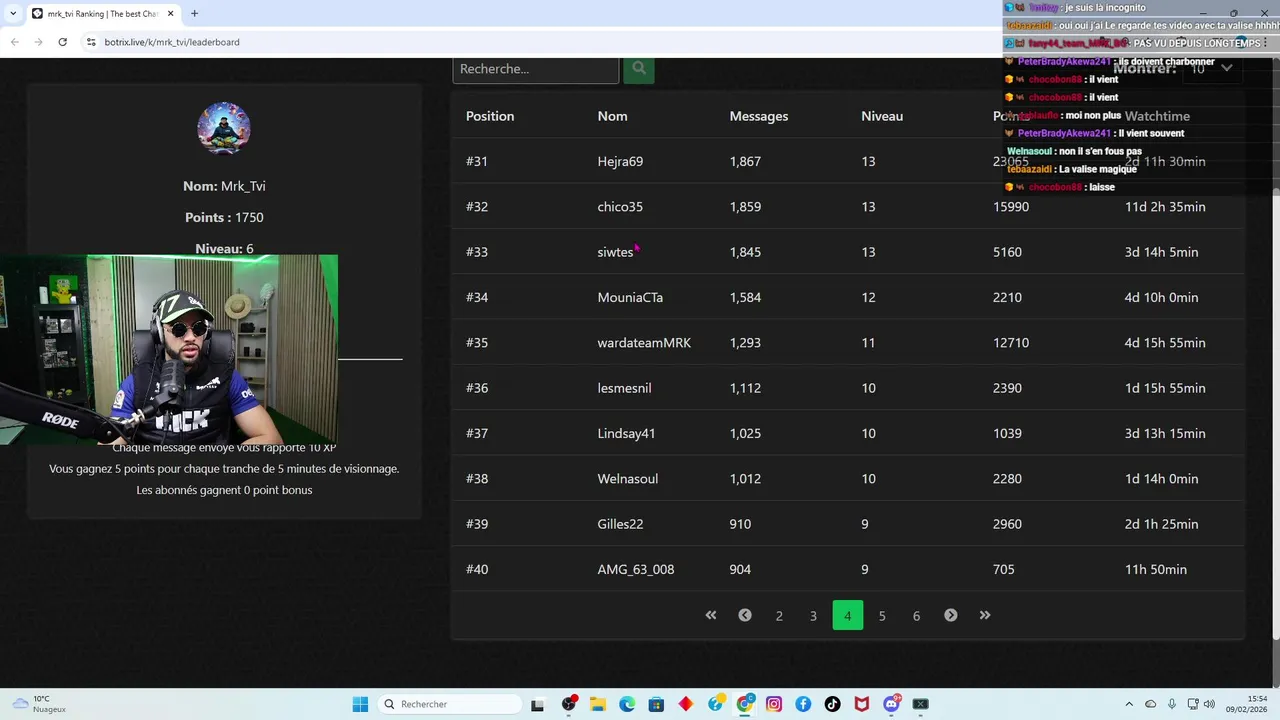Open Microsoft Store from the taskbar
1280x720 pixels.
pos(656,704)
